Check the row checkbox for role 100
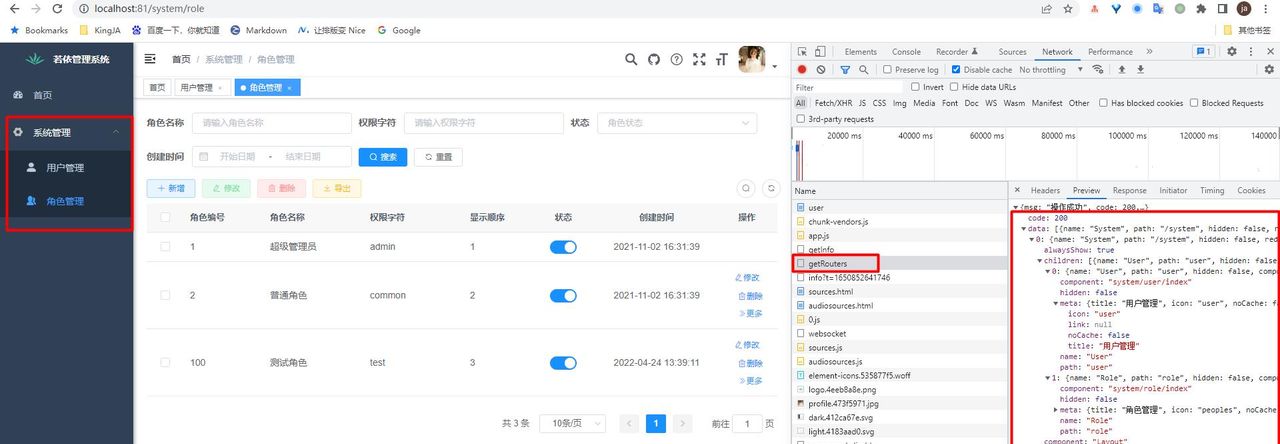This screenshot has width=1280, height=444. pos(165,363)
